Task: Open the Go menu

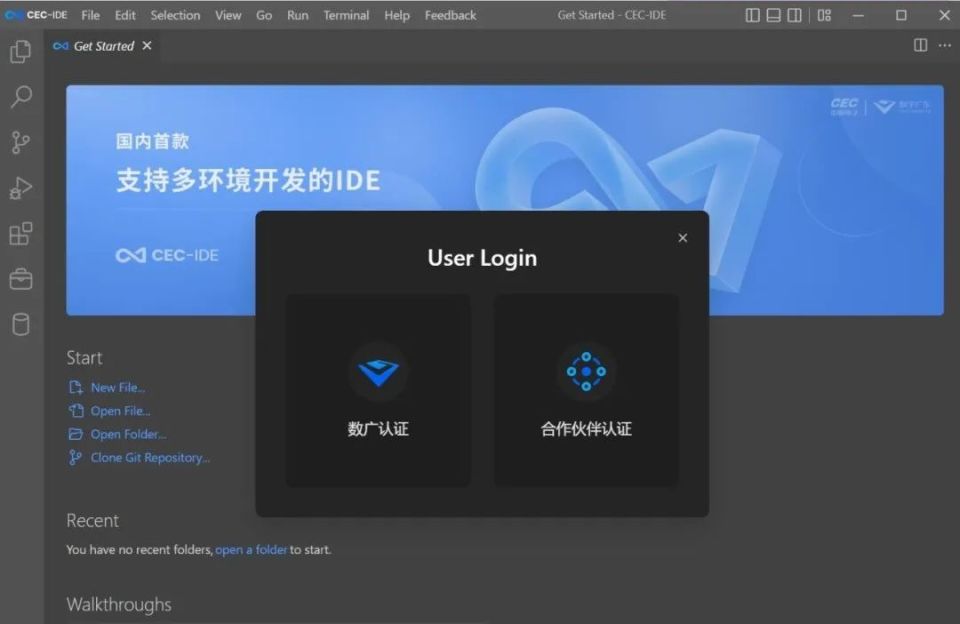Action: (264, 15)
